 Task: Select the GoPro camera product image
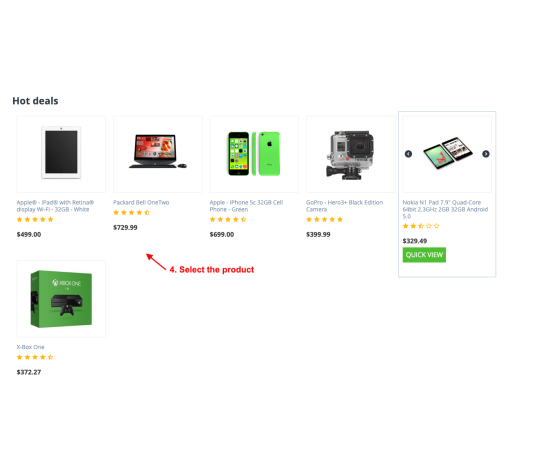point(350,155)
